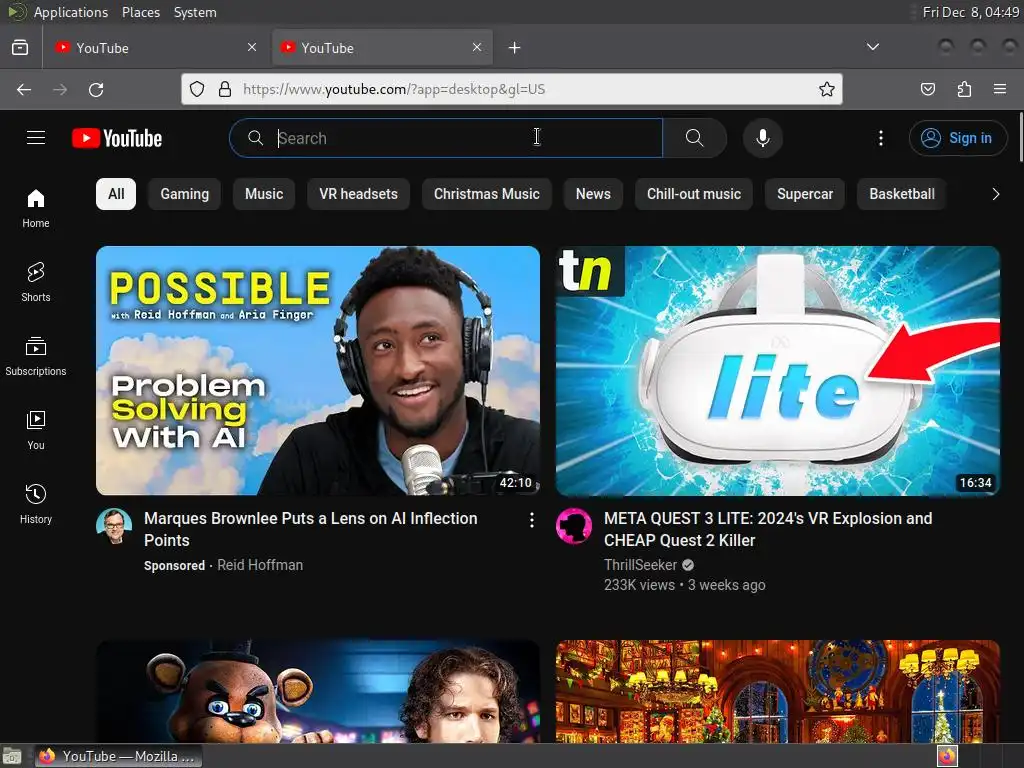Open a new browser tab
Image resolution: width=1024 pixels, height=768 pixels.
tap(515, 48)
